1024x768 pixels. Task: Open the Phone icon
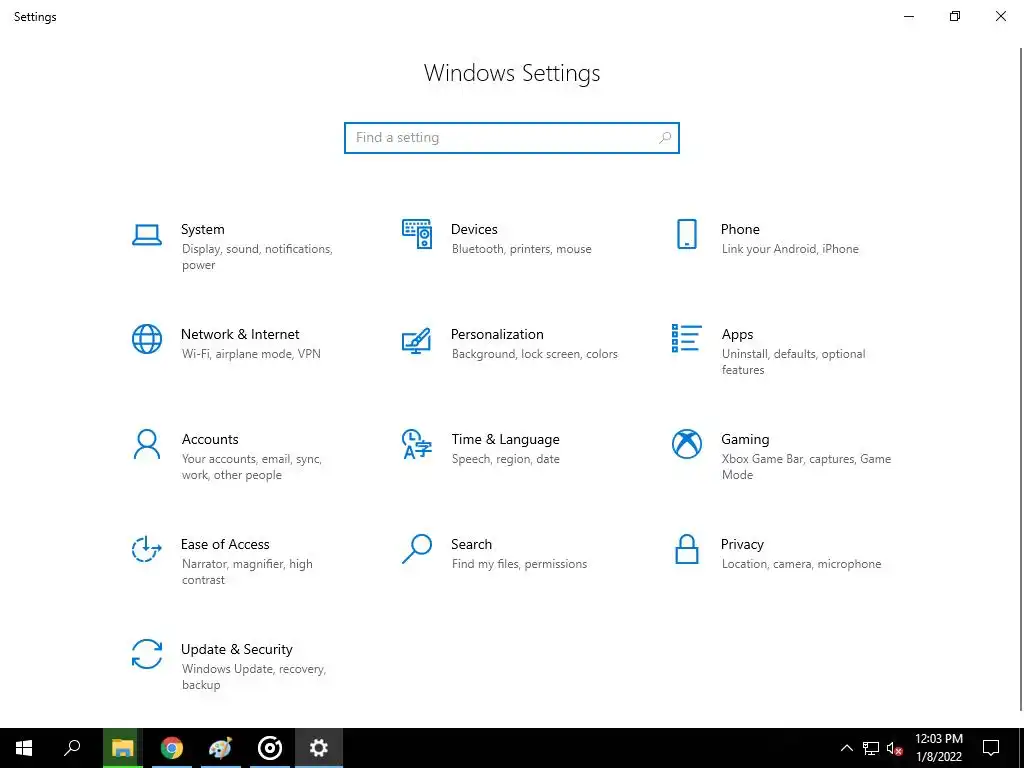[x=686, y=234]
